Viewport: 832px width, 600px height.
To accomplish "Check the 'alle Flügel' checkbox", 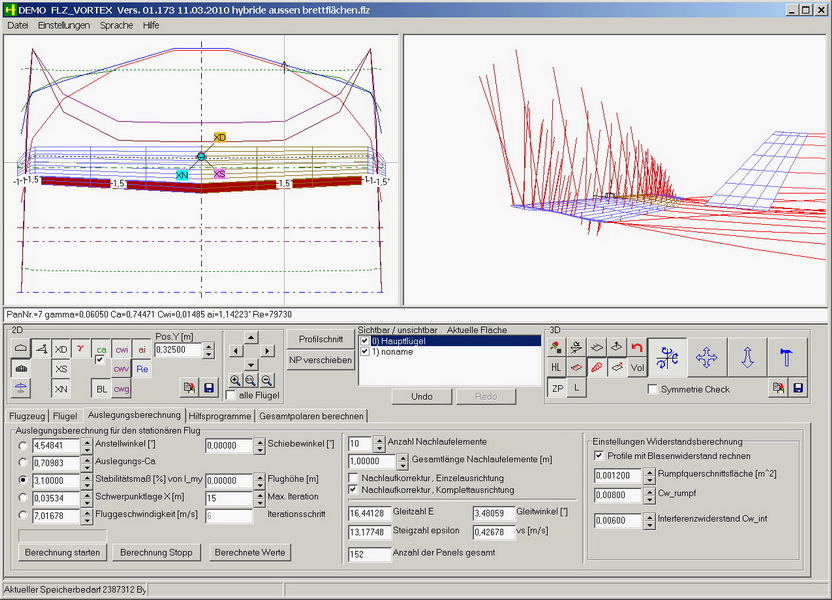I will pyautogui.click(x=232, y=396).
